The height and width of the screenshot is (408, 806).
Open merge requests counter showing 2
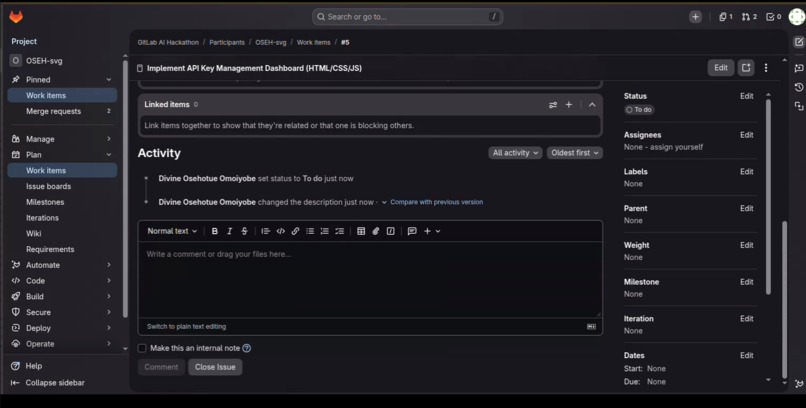749,17
